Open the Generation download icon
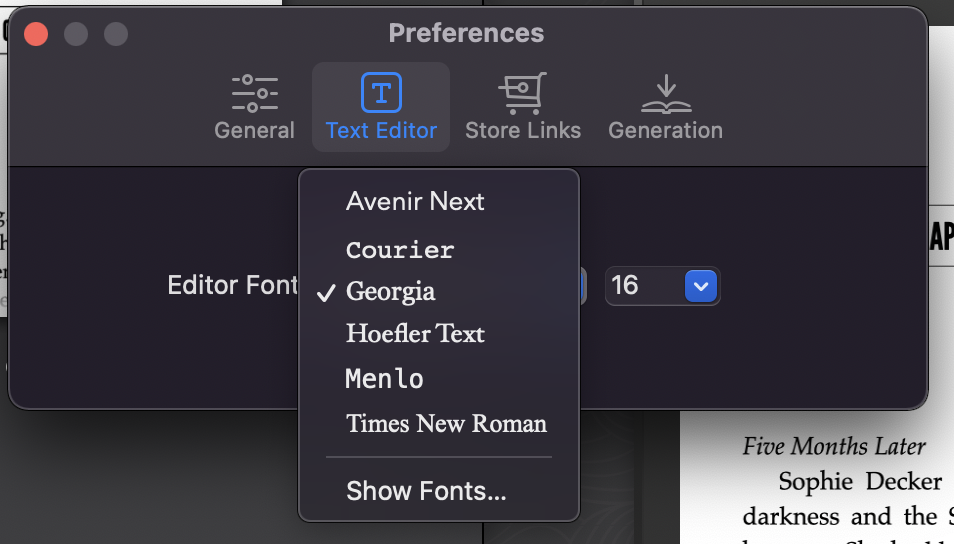The height and width of the screenshot is (544, 954). (x=666, y=94)
